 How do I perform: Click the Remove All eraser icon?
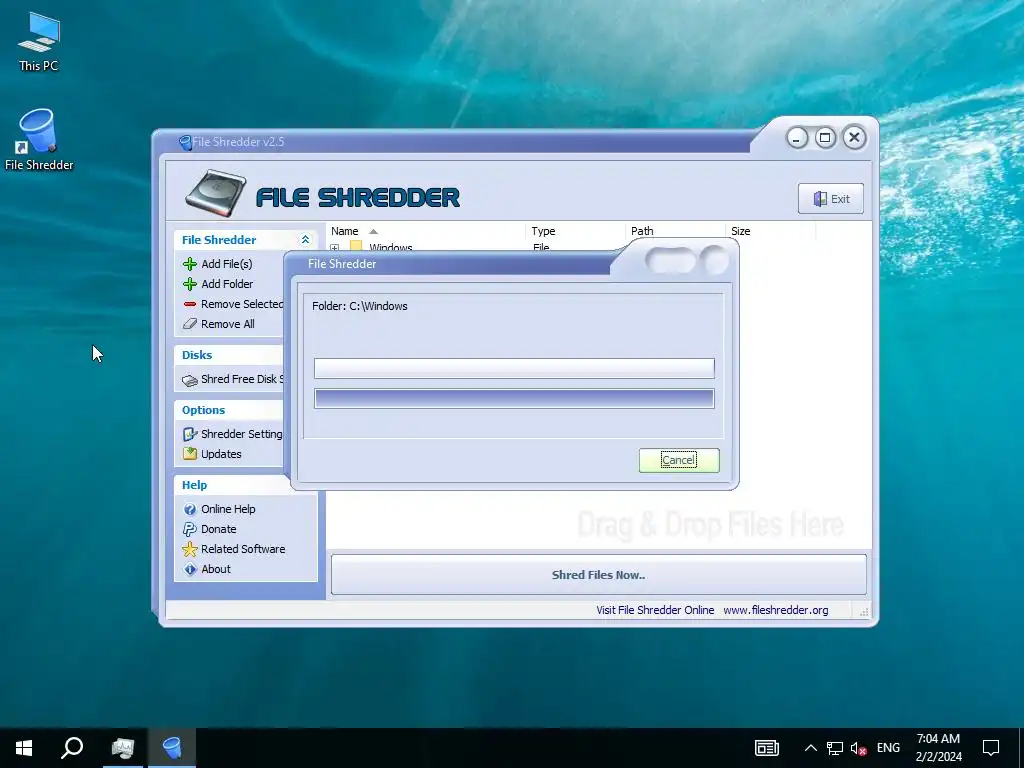pyautogui.click(x=190, y=324)
